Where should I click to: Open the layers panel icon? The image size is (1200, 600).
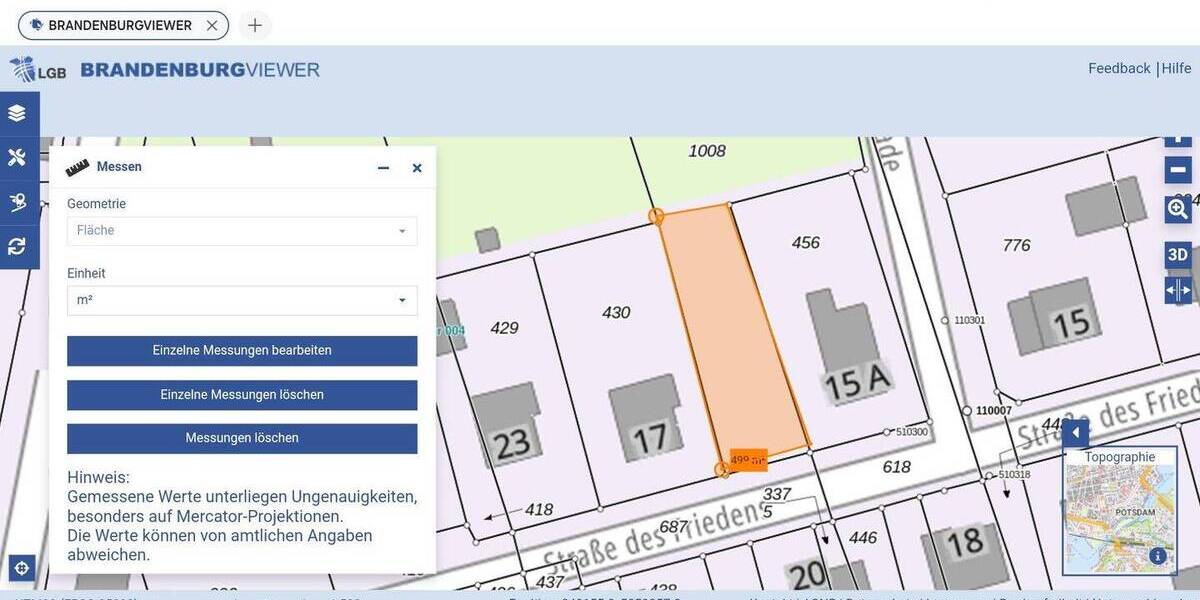click(17, 112)
